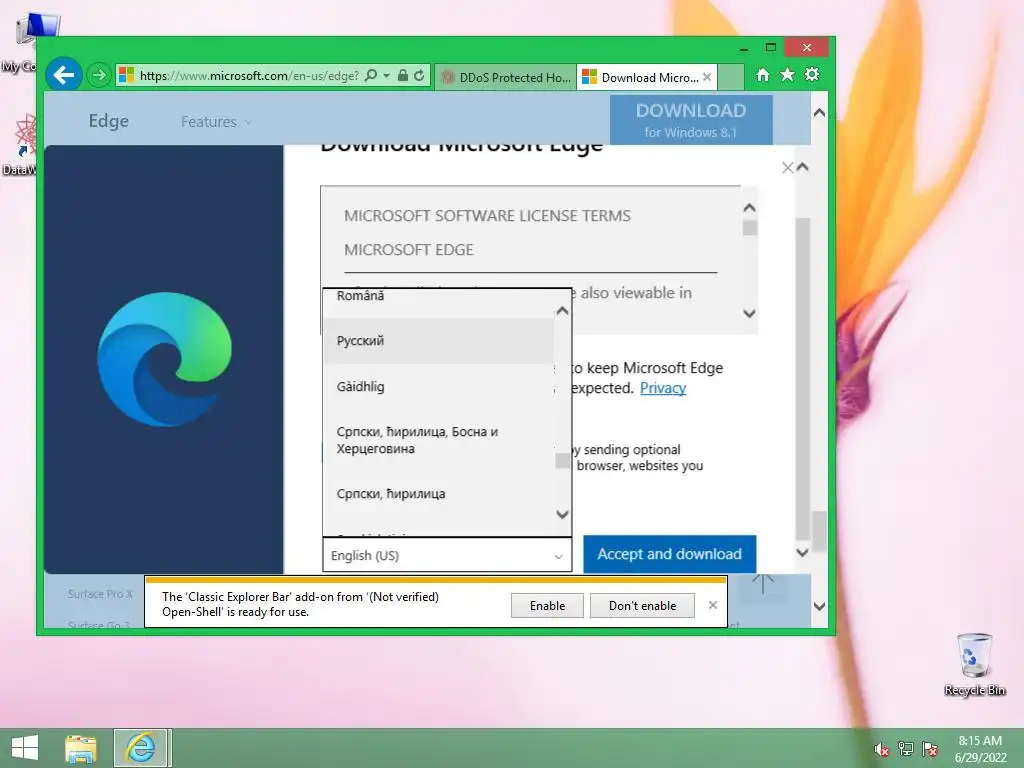Click language list scroll down arrow
Viewport: 1024px width, 768px height.
(x=562, y=514)
